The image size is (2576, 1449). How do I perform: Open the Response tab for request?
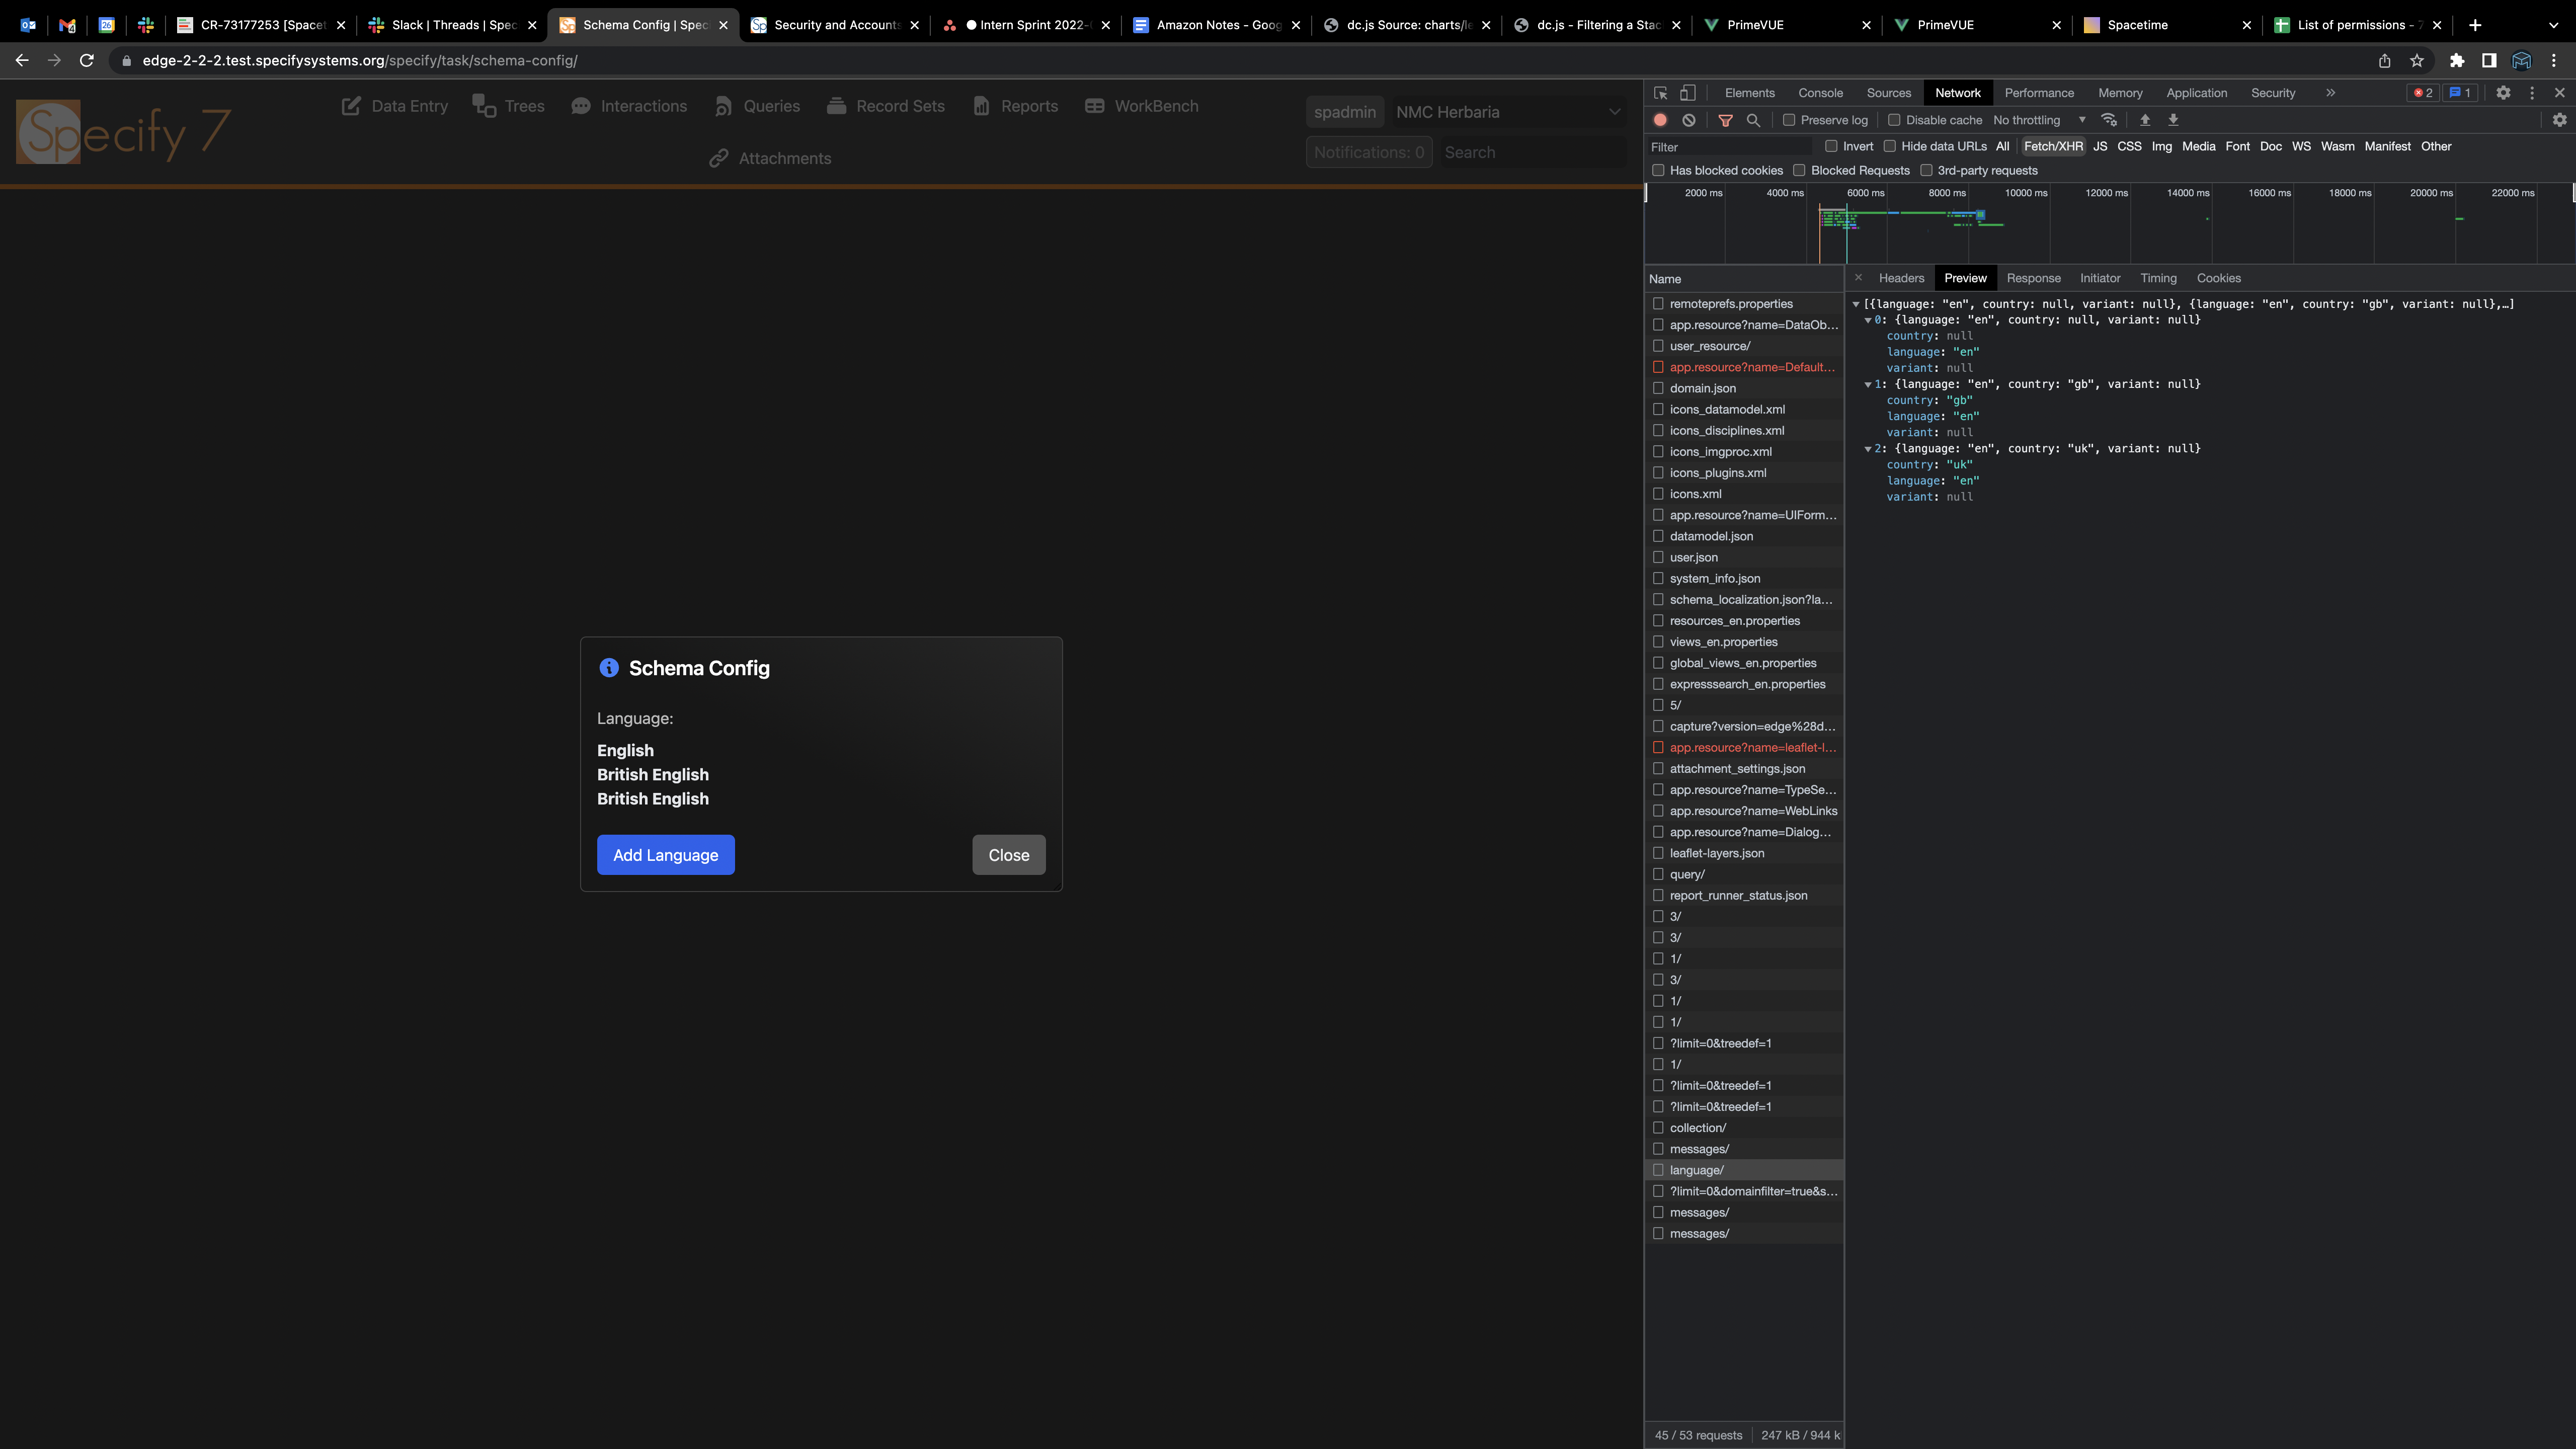point(2033,278)
